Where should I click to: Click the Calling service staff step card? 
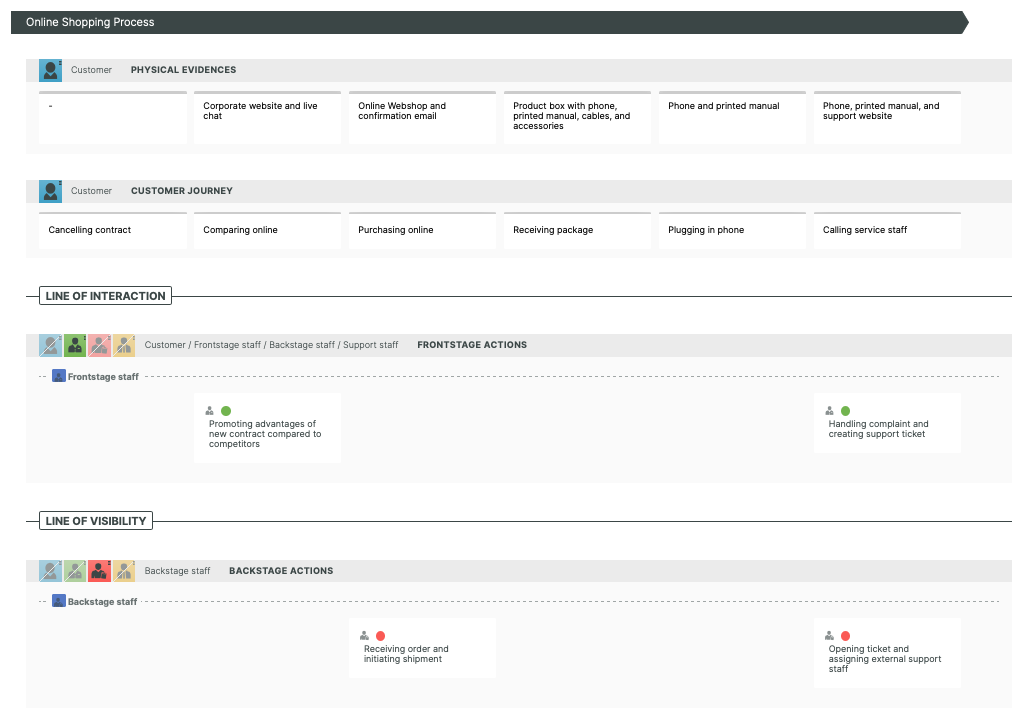pyautogui.click(x=887, y=231)
